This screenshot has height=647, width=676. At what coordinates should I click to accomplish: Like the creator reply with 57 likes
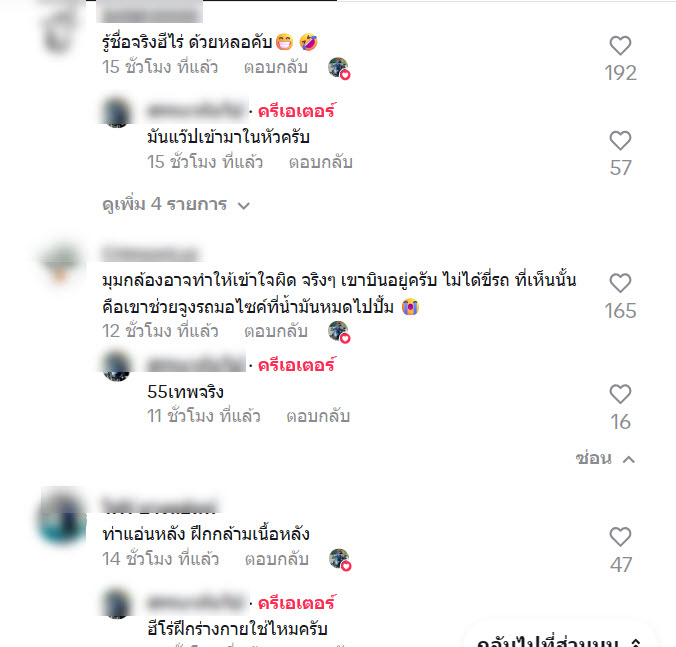(620, 141)
